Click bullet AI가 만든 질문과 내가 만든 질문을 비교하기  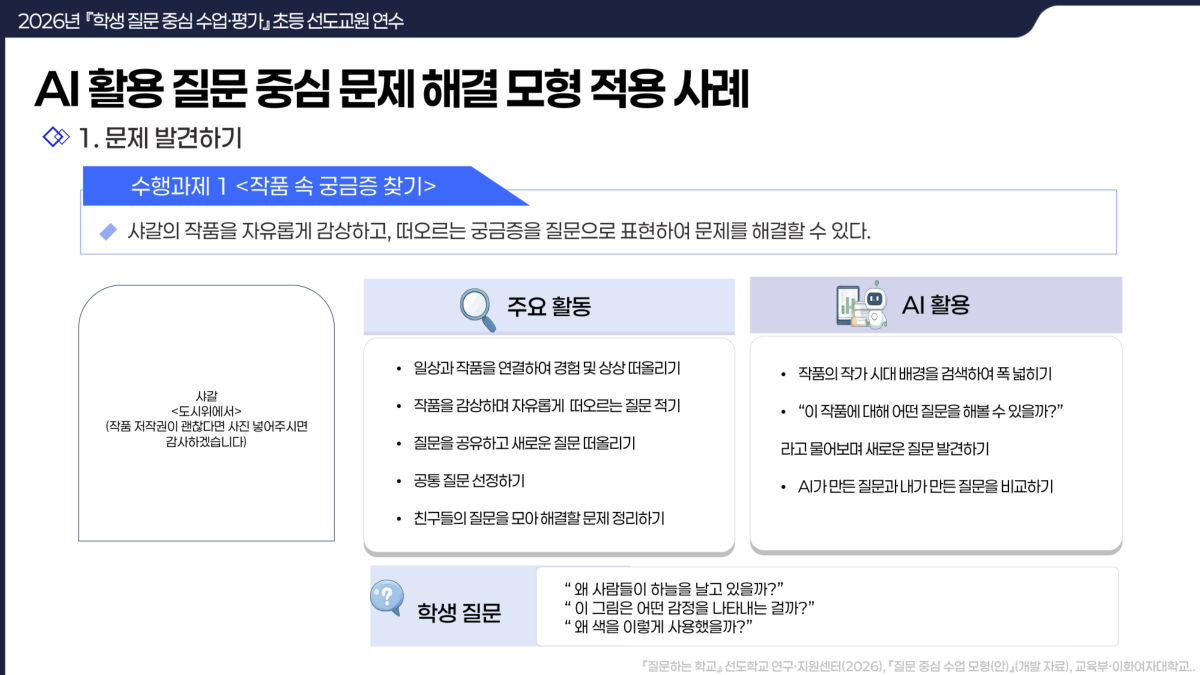click(917, 487)
